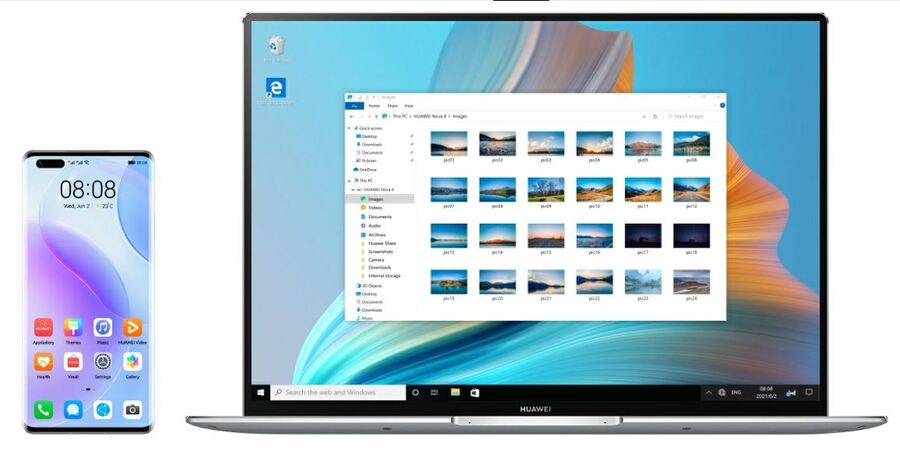Select the Videos folder in sidebar
900x451 pixels.
point(376,207)
